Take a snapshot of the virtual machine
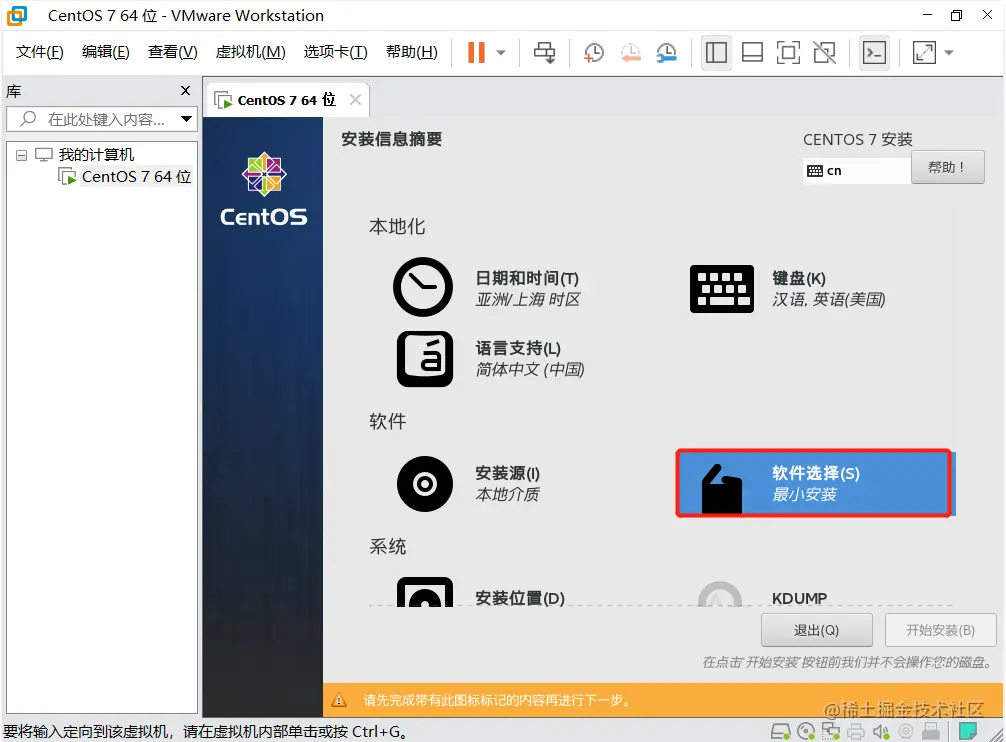1006x742 pixels. (592, 52)
